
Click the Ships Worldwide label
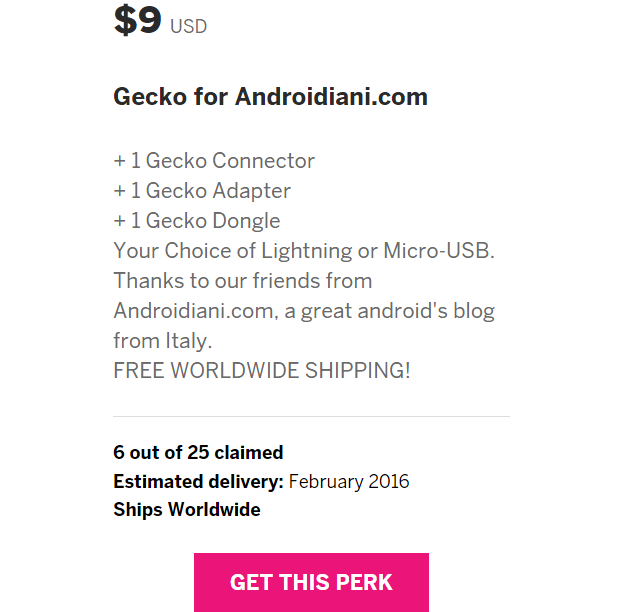[187, 510]
